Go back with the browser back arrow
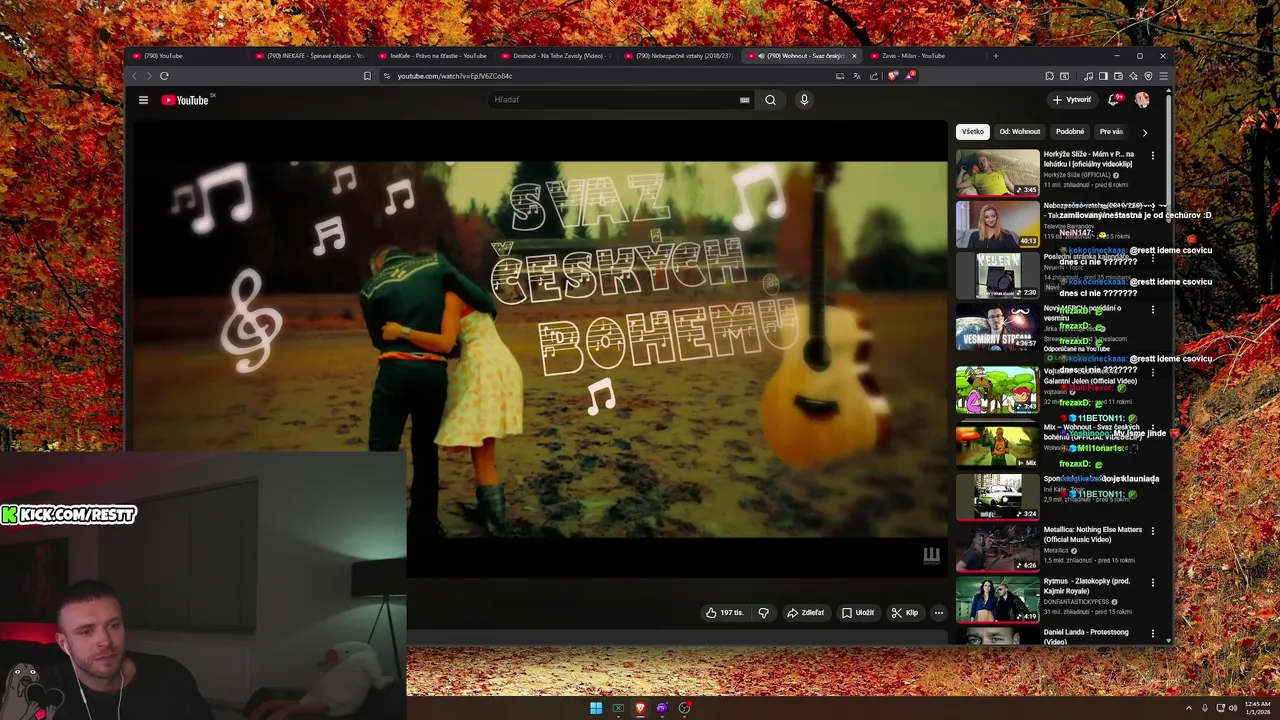This screenshot has width=1280, height=720. (x=135, y=76)
